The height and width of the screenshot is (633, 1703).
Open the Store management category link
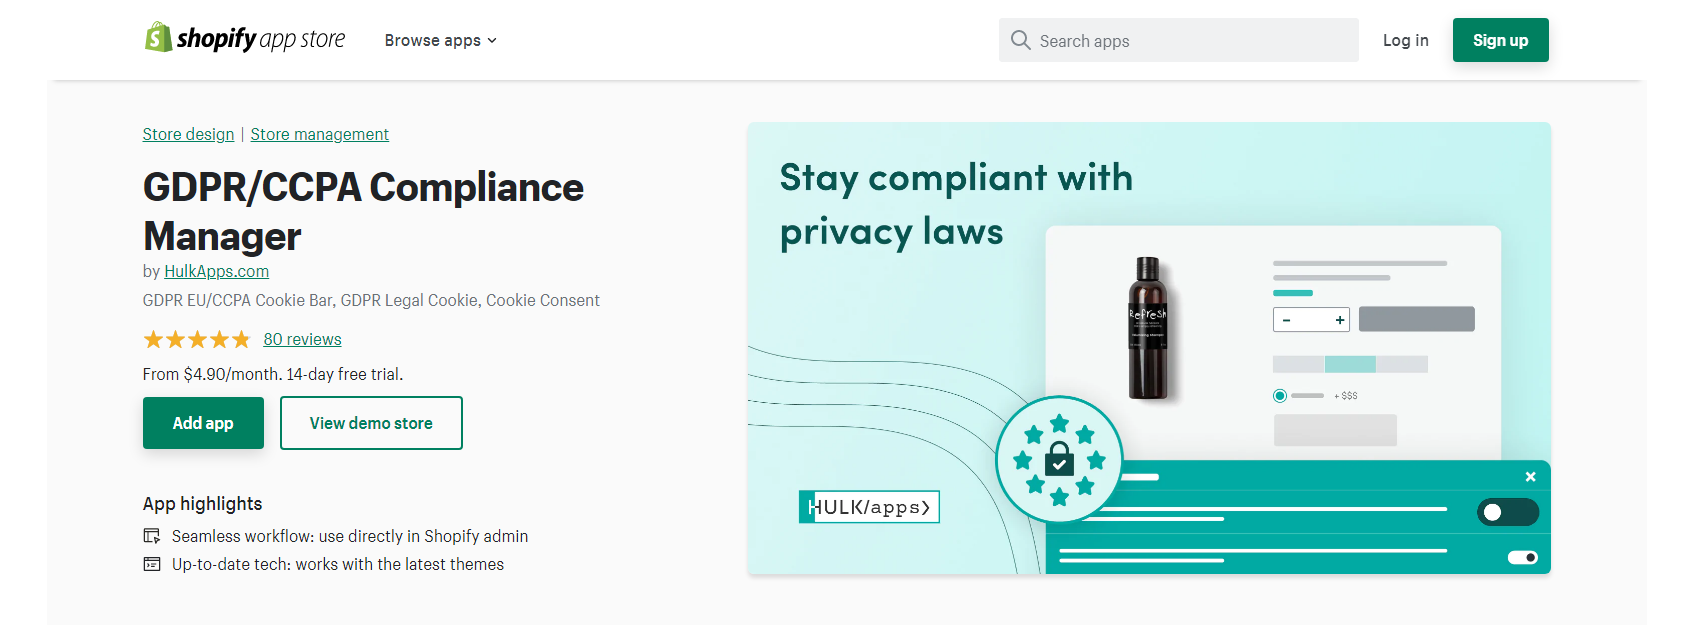pyautogui.click(x=319, y=134)
